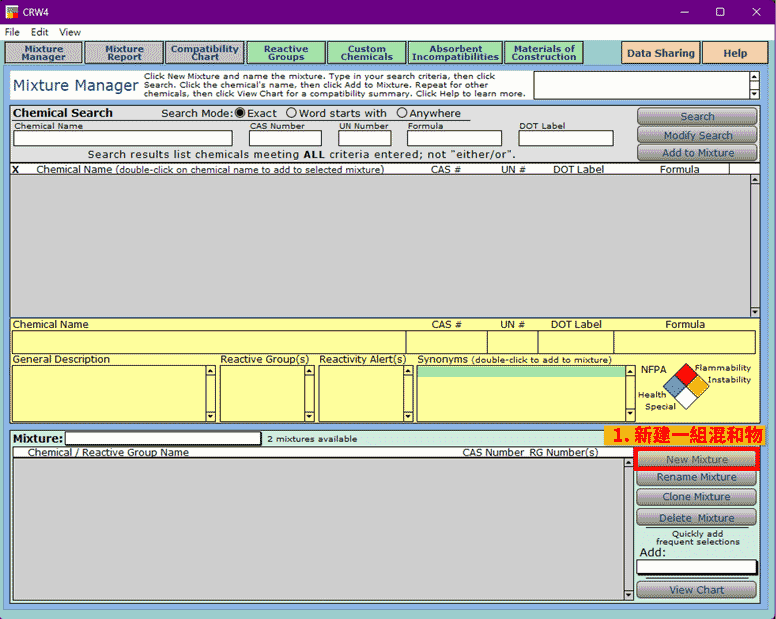Image resolution: width=776 pixels, height=619 pixels.
Task: Select Word starts with search mode
Action: point(292,113)
